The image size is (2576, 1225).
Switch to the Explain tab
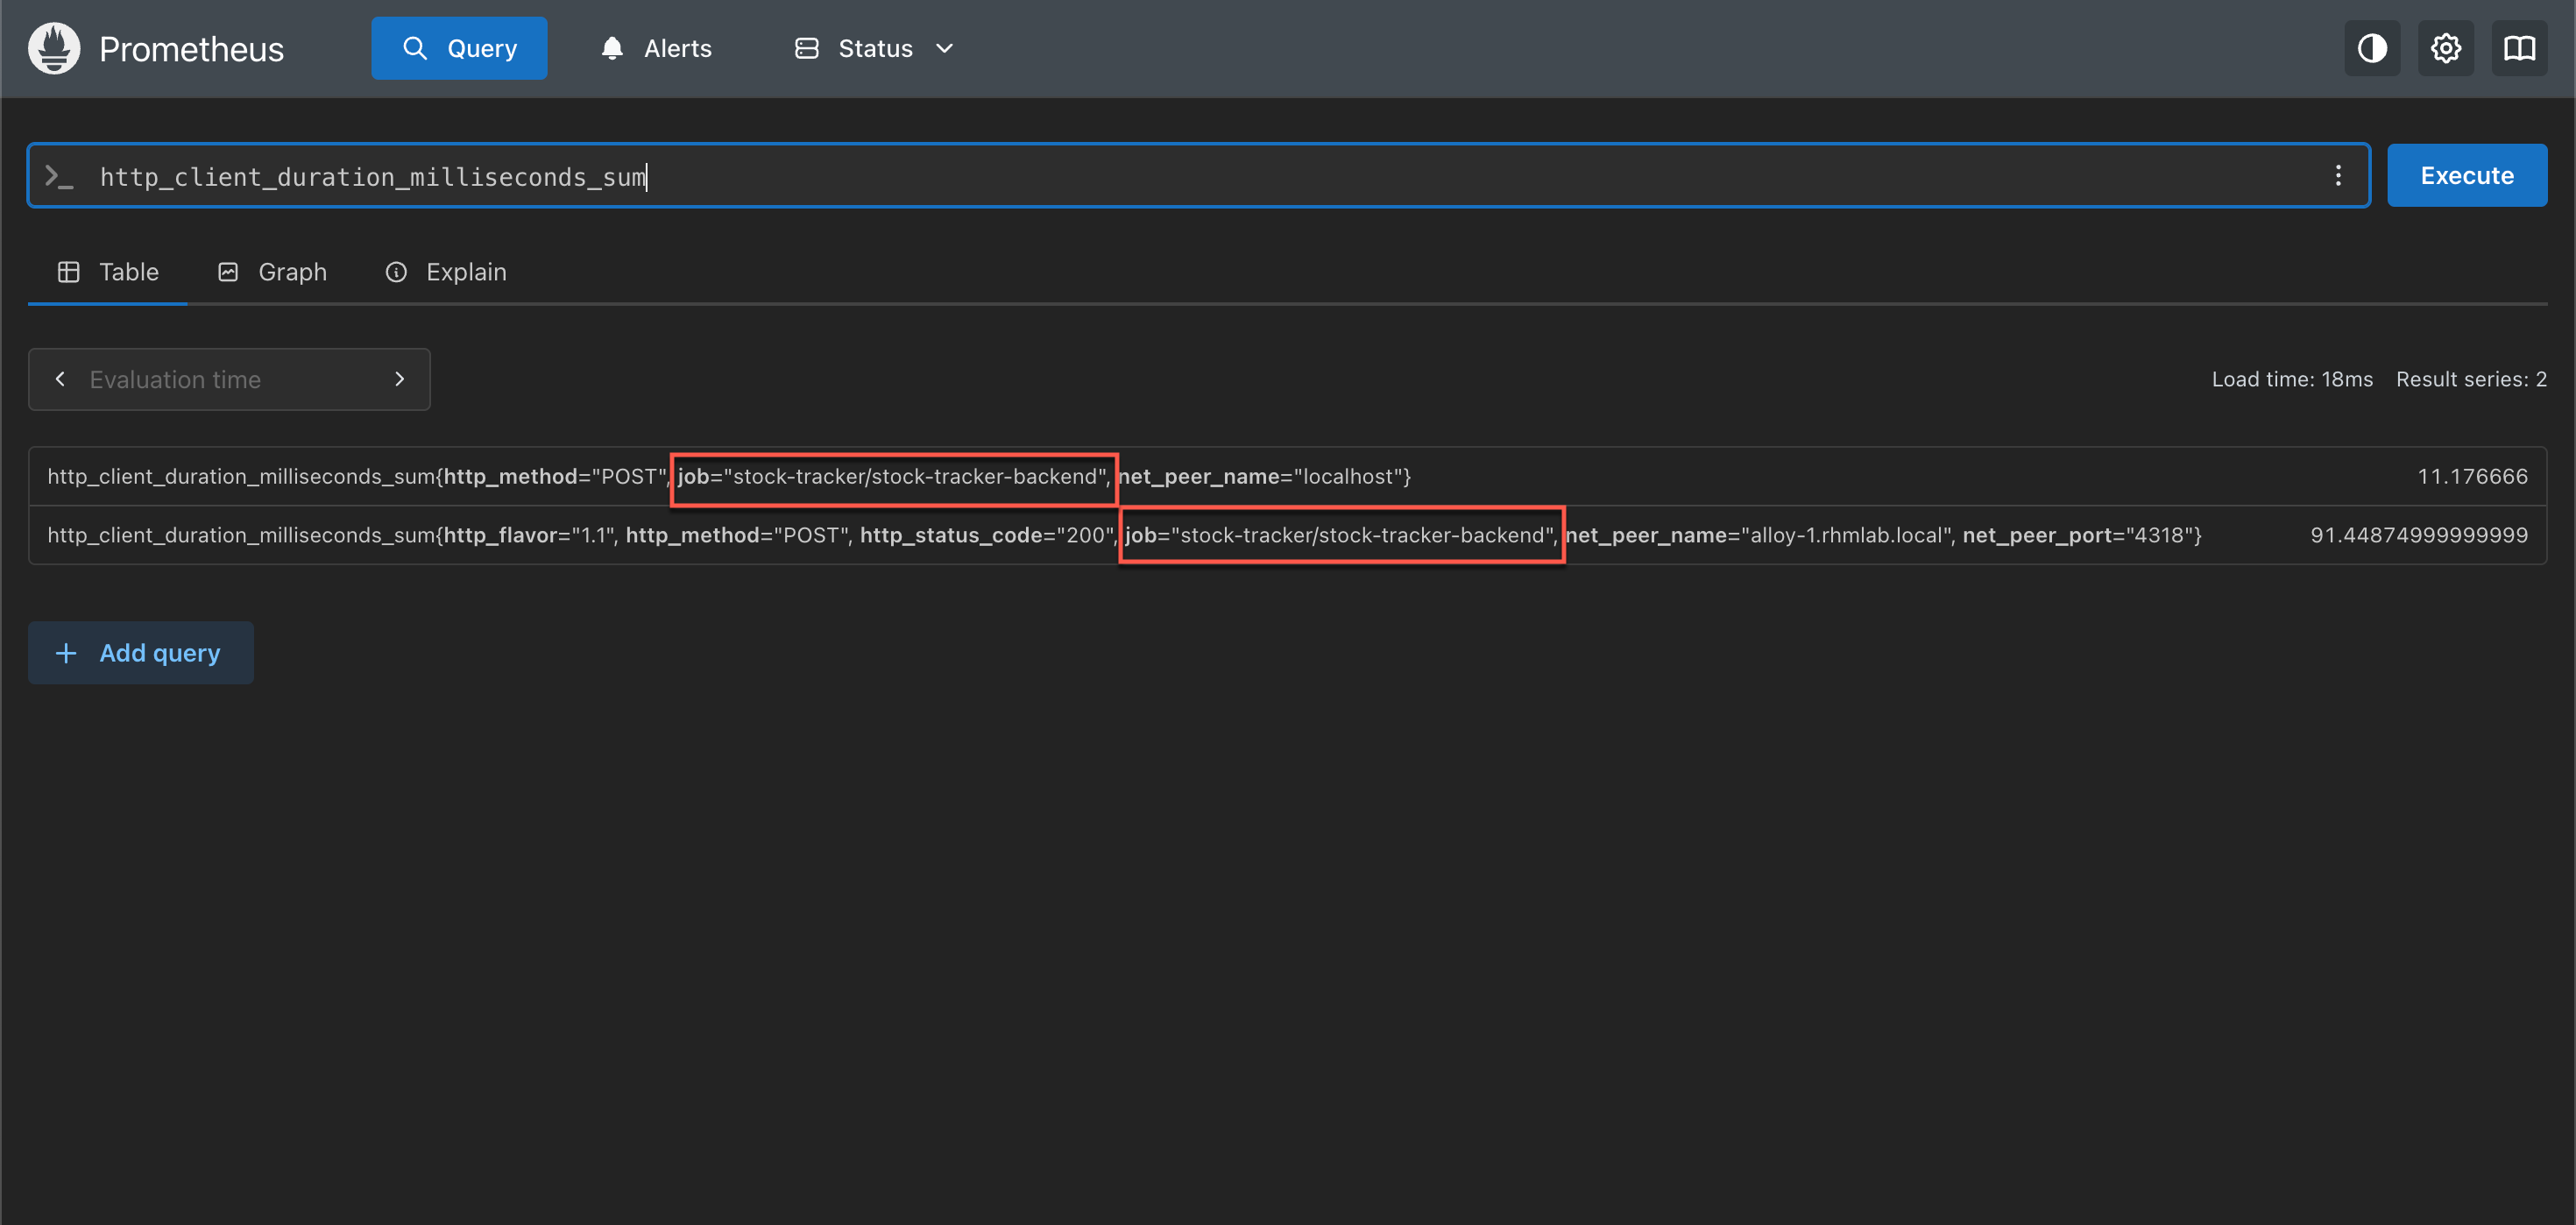tap(446, 272)
